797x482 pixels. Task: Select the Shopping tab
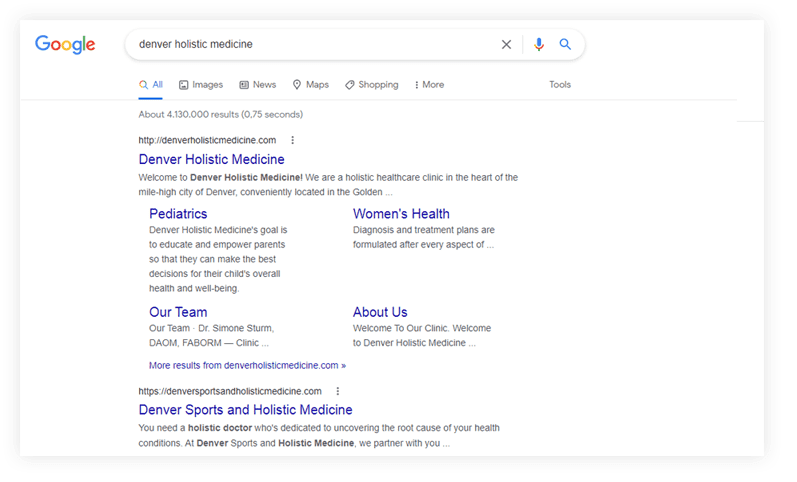372,85
